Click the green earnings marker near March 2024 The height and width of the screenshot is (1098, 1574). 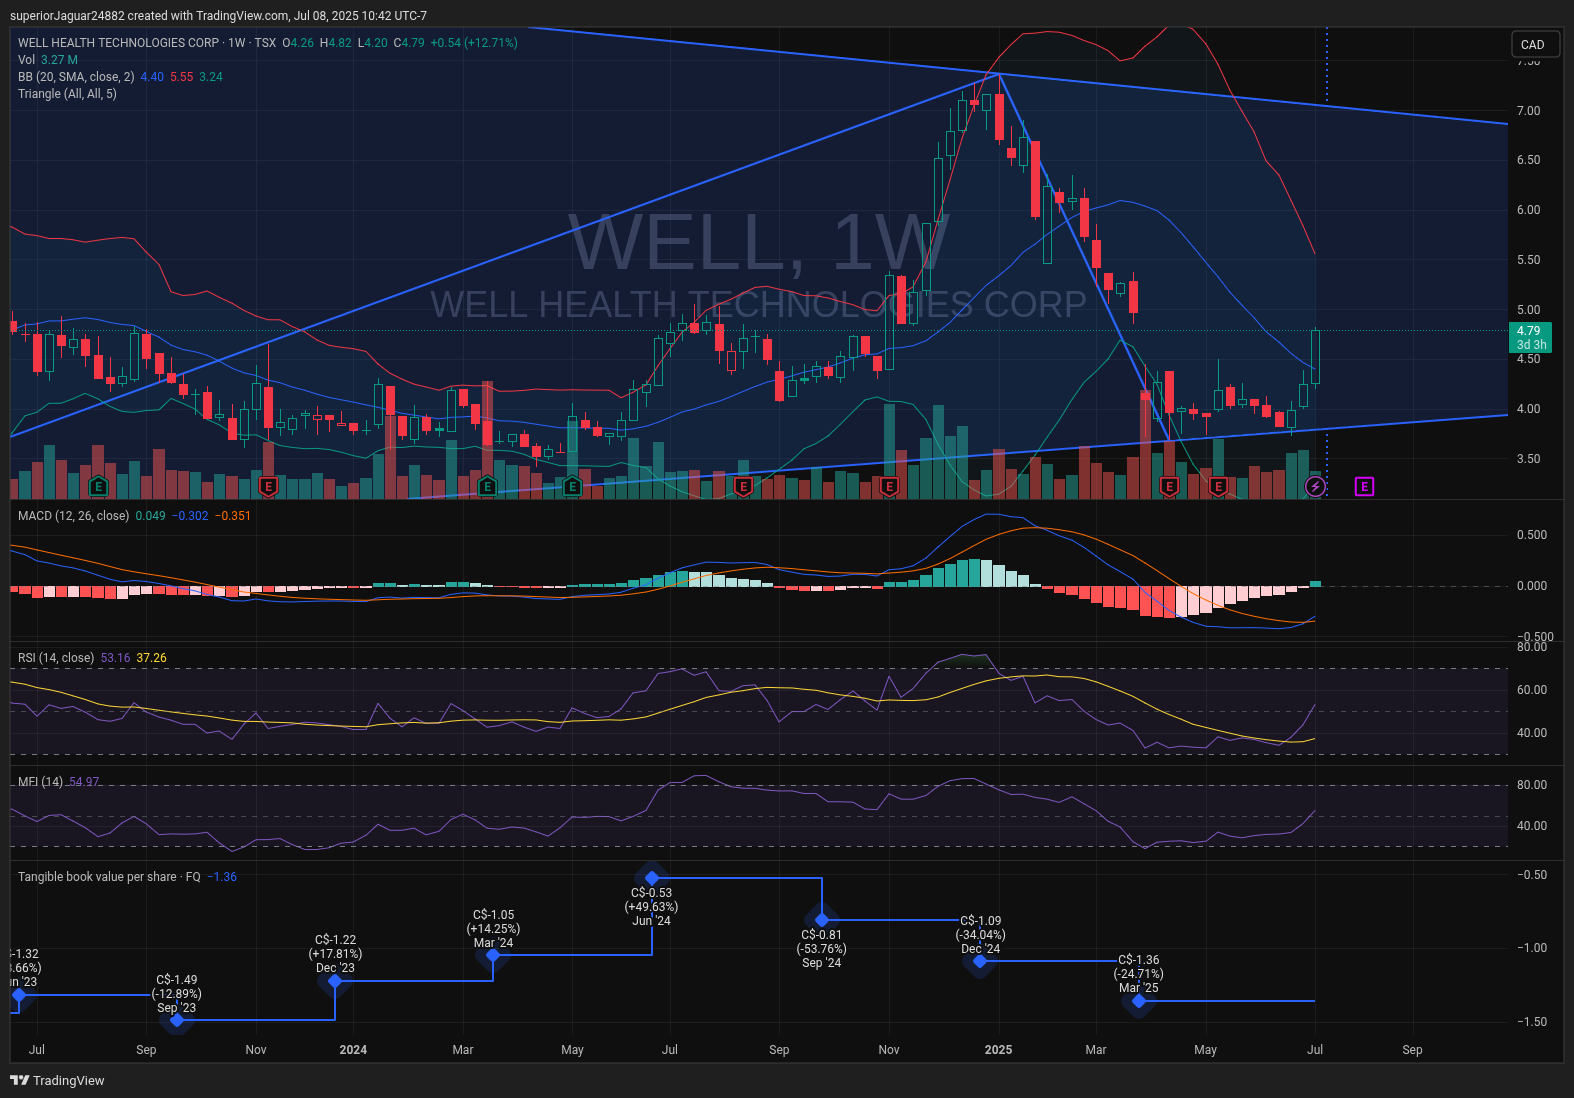click(x=487, y=487)
